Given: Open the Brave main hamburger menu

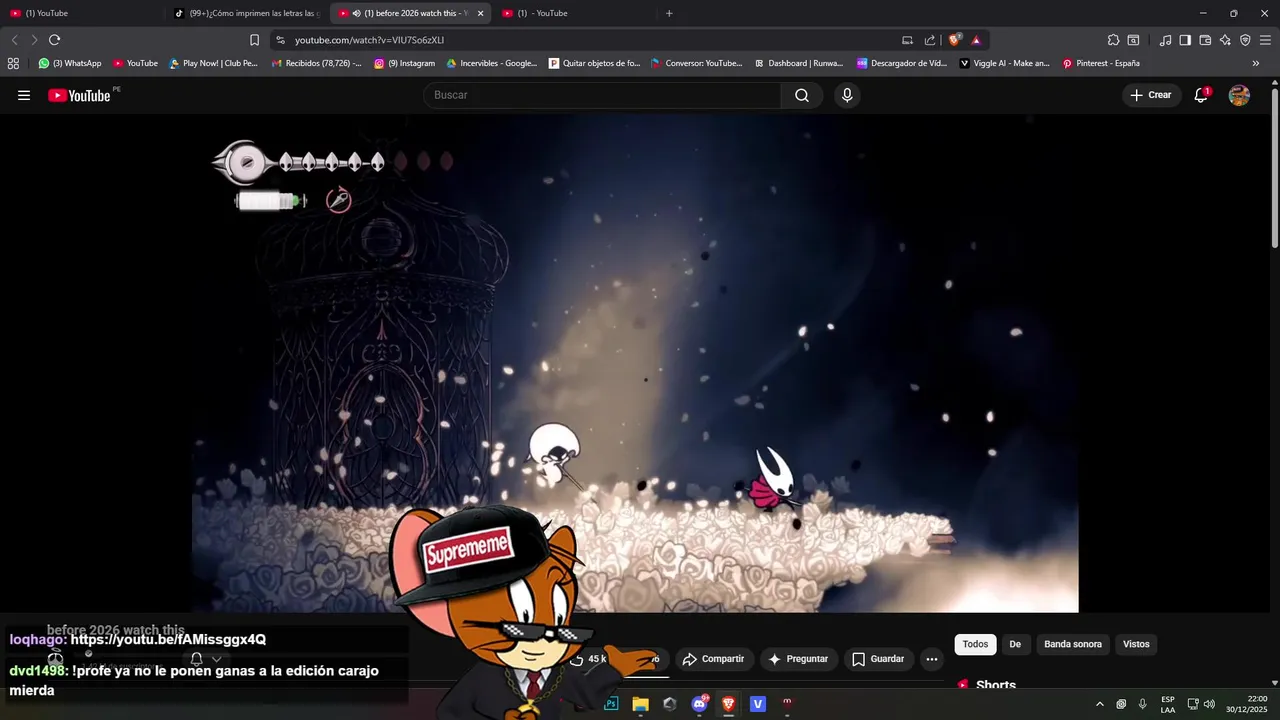Looking at the screenshot, I should point(1265,40).
